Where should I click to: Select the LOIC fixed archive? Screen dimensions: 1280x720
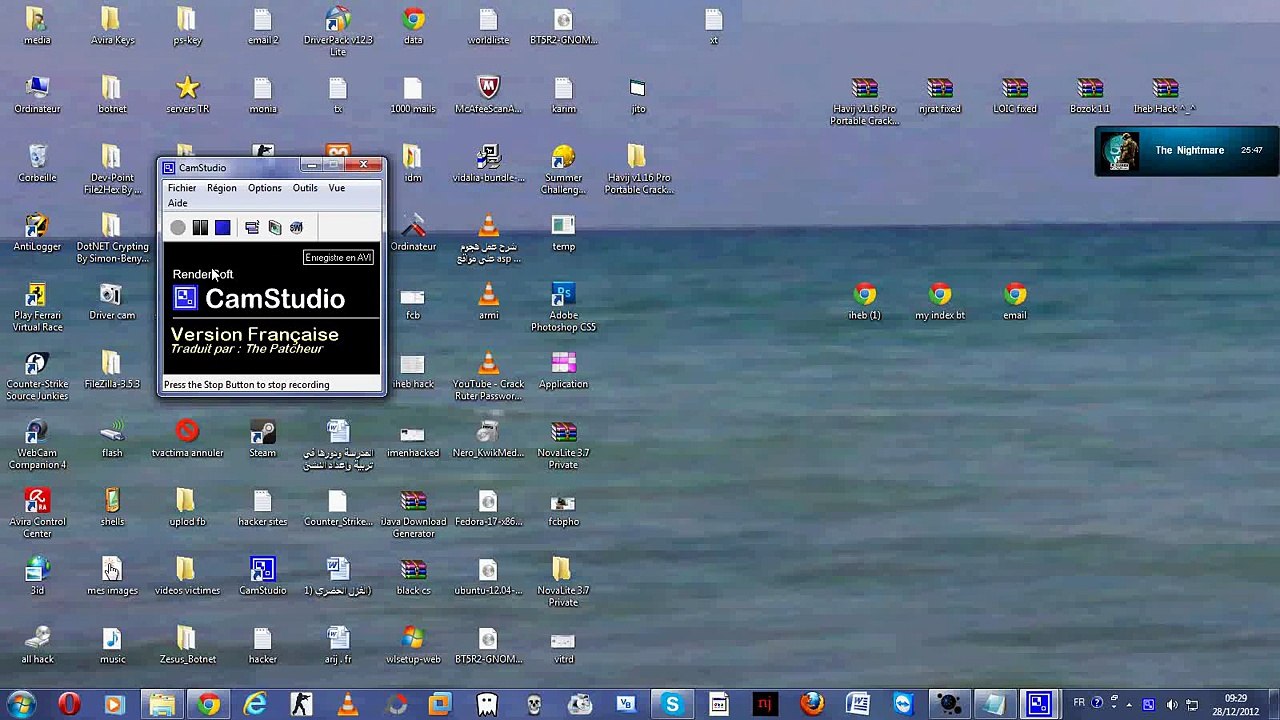(x=1014, y=95)
